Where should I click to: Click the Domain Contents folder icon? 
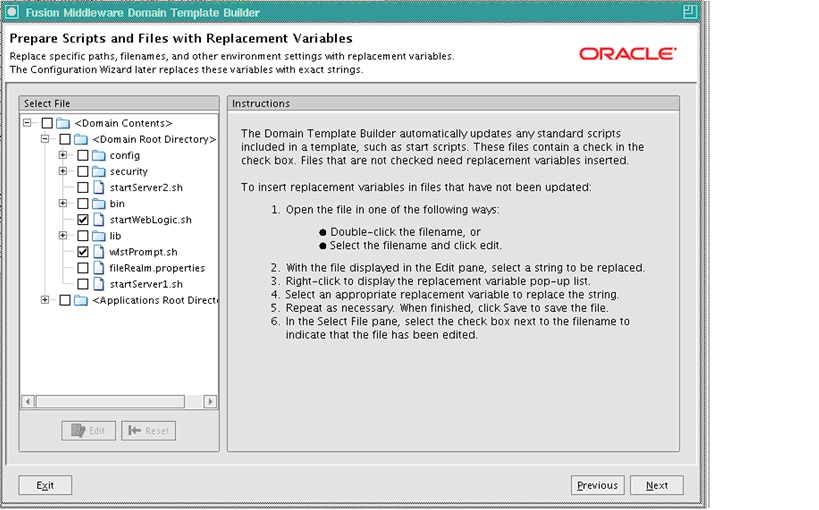click(63, 123)
